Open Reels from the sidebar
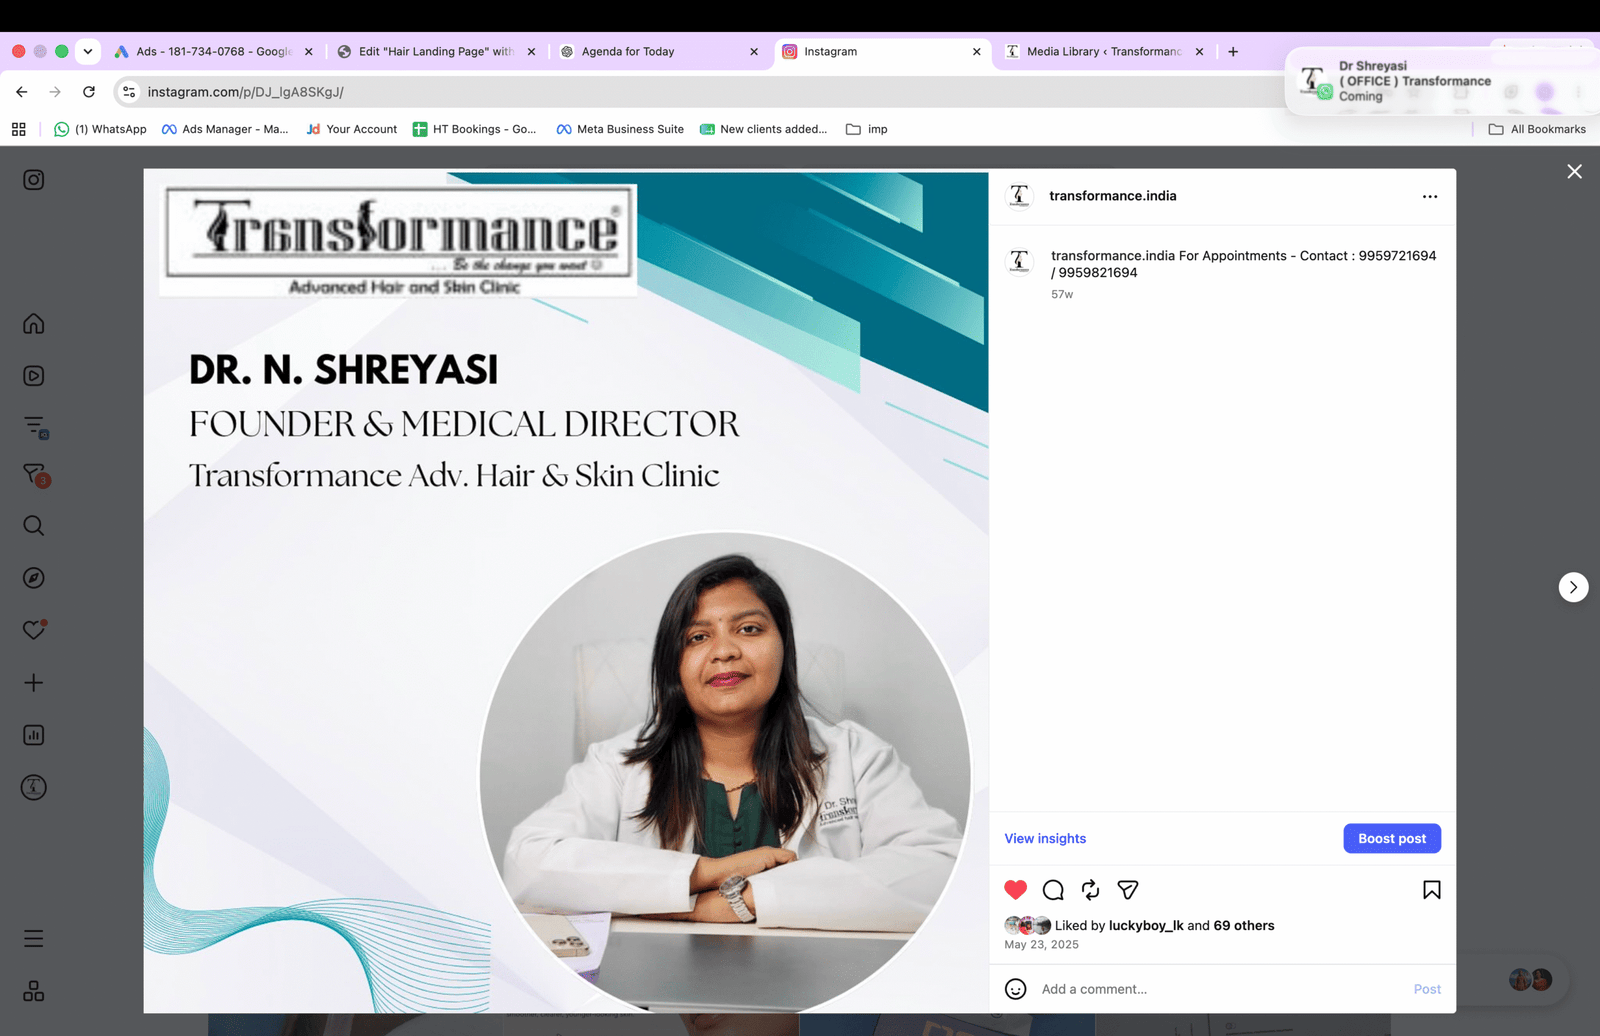The width and height of the screenshot is (1600, 1036). click(34, 376)
